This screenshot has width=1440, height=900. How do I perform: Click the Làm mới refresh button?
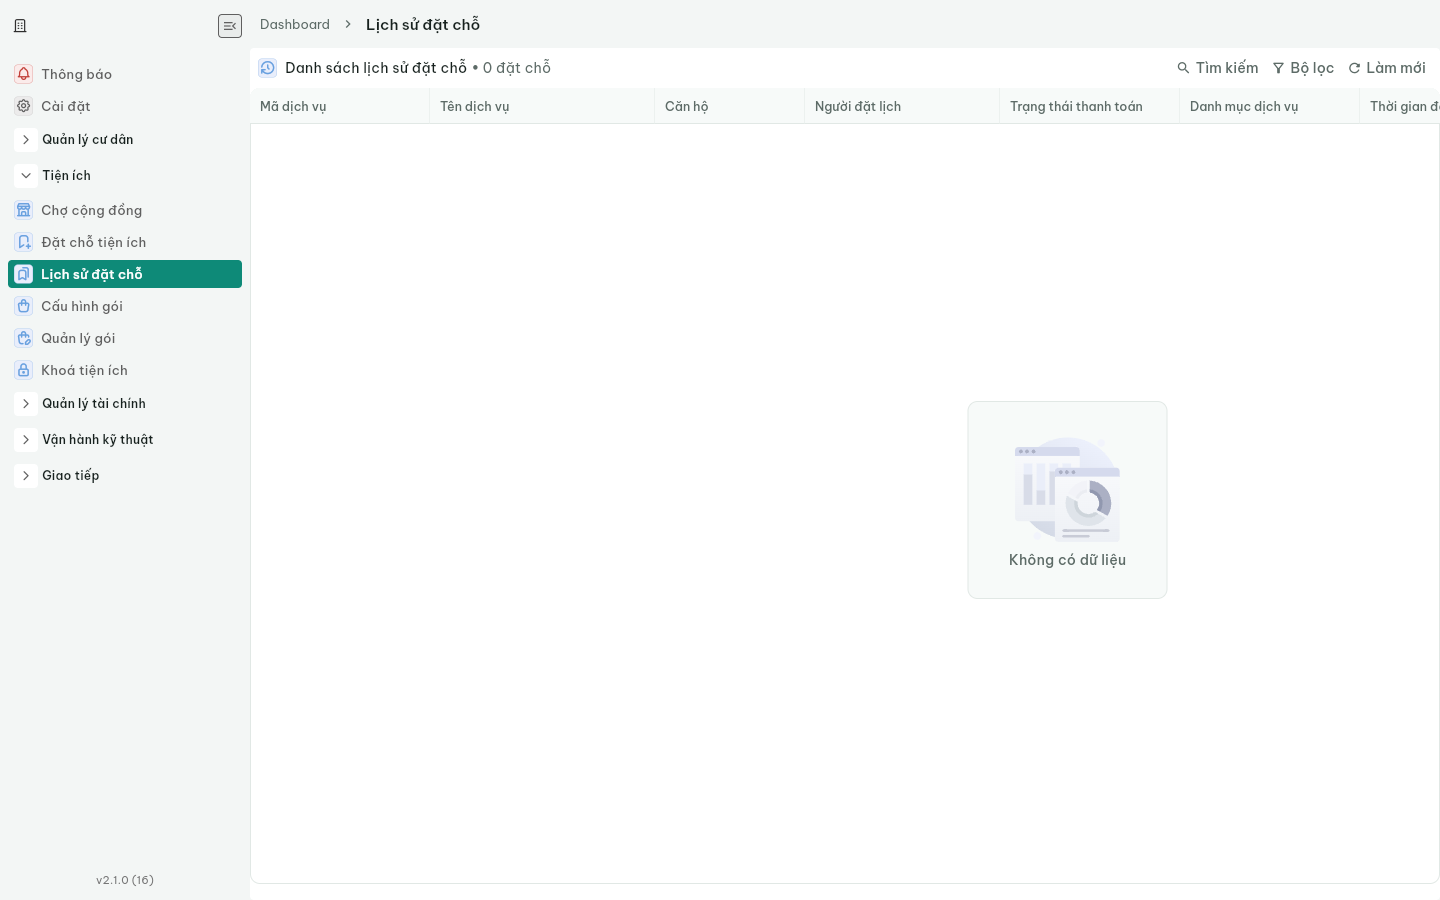pos(1387,68)
